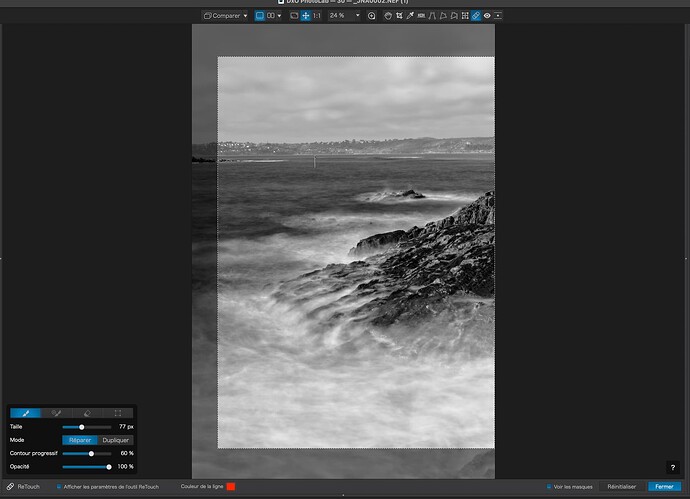The image size is (690, 499).
Task: Adjust the Contour progressif slider
Action: 87,454
